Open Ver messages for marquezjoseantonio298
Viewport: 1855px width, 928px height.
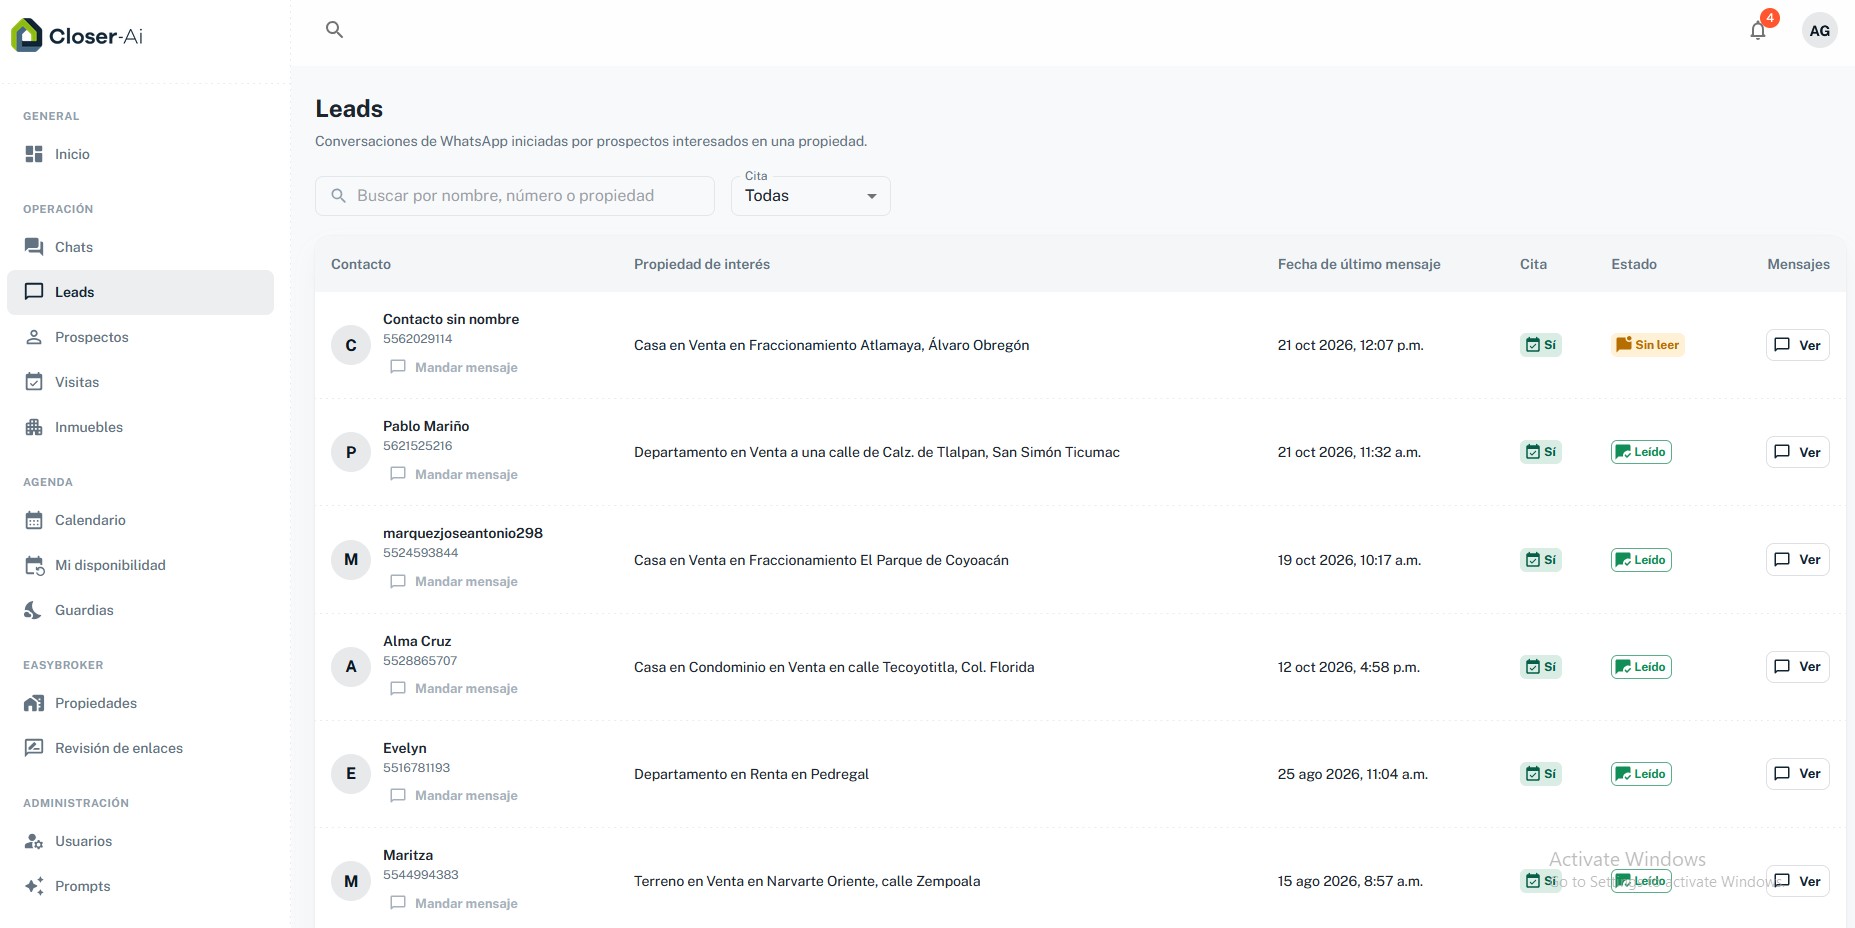click(1797, 559)
